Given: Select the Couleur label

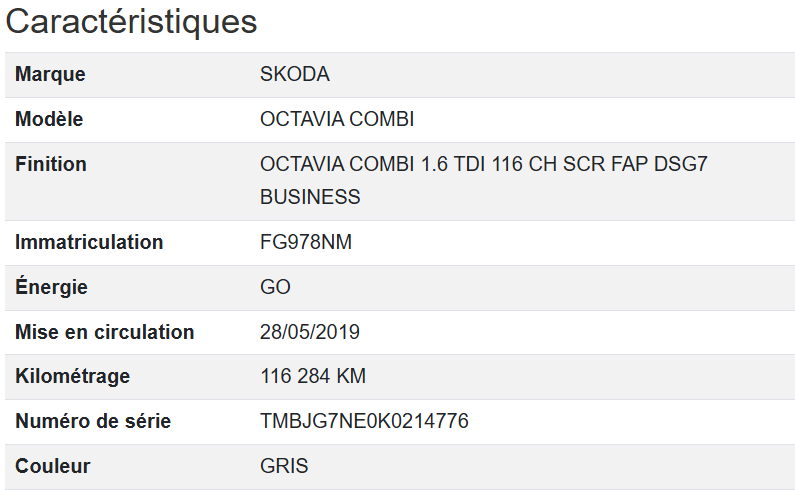Looking at the screenshot, I should point(53,466).
